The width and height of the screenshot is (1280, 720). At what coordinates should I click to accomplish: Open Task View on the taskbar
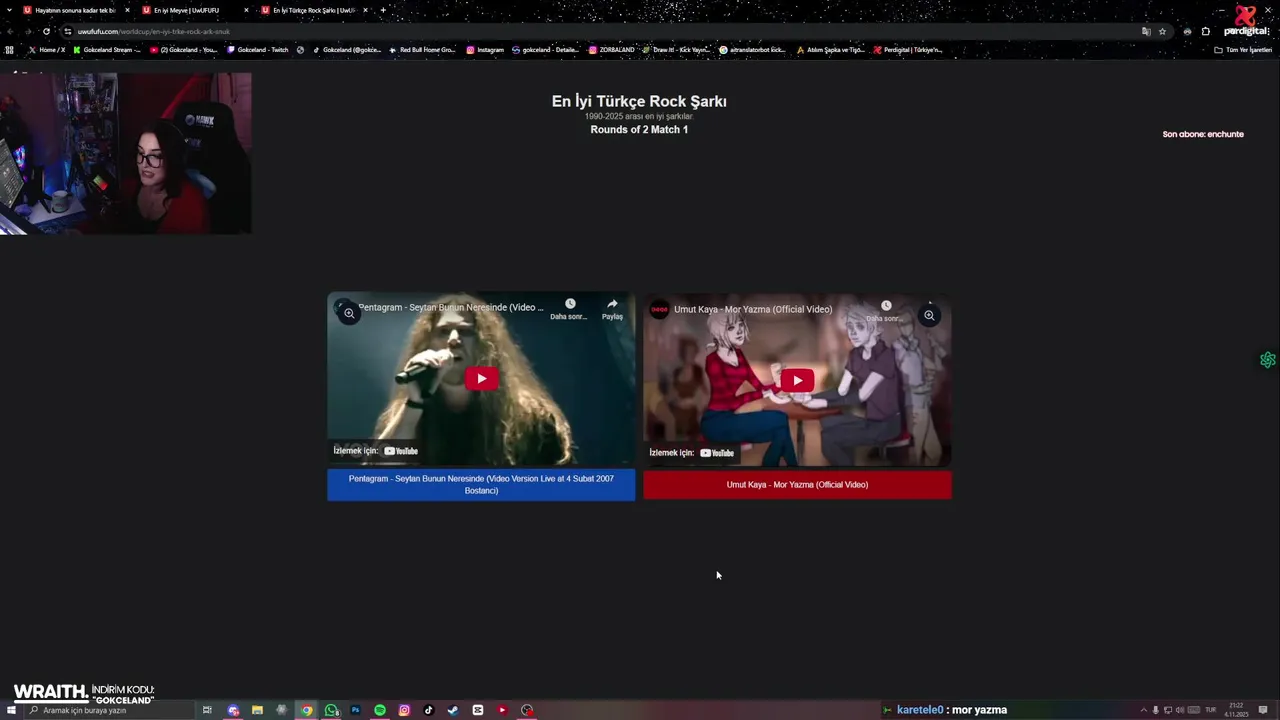point(207,710)
